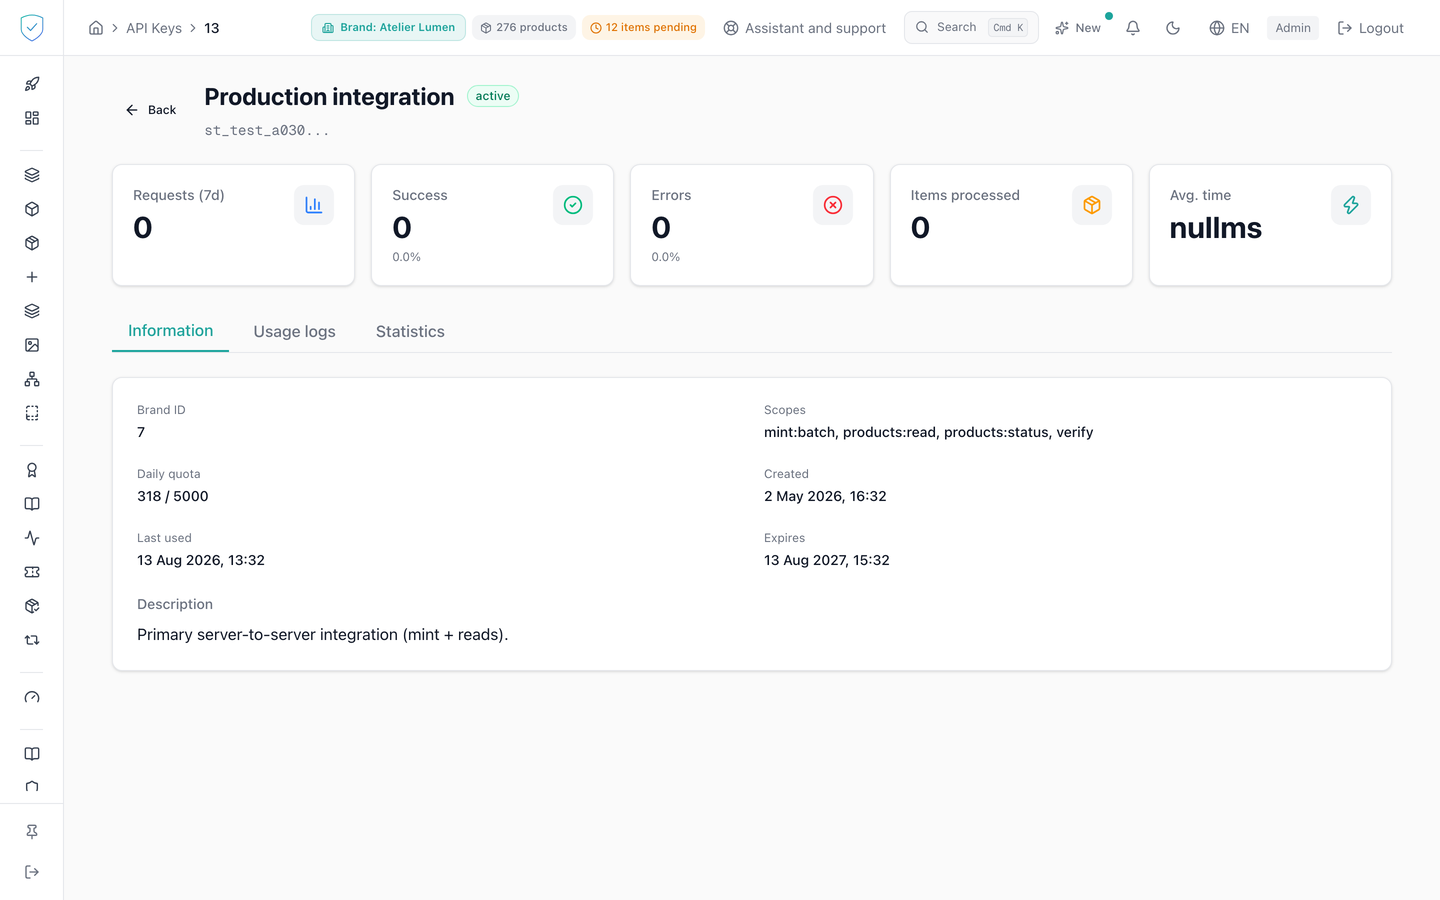Image resolution: width=1440 pixels, height=900 pixels.
Task: Open Assistant and support
Action: click(805, 28)
